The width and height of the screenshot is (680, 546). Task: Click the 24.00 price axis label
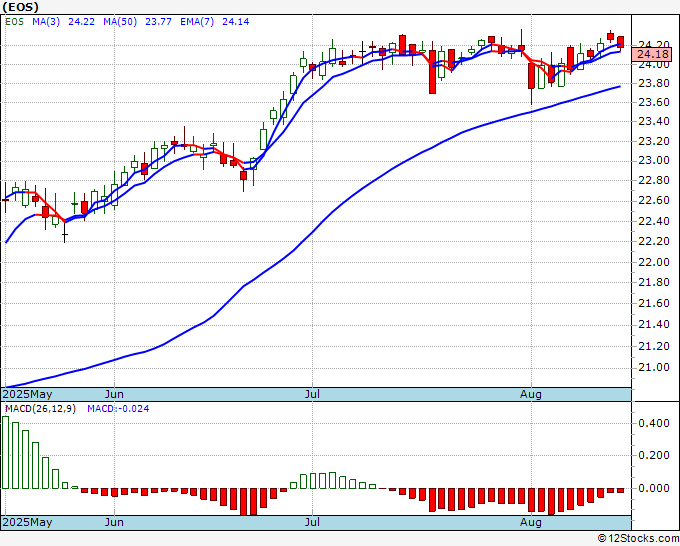click(654, 65)
